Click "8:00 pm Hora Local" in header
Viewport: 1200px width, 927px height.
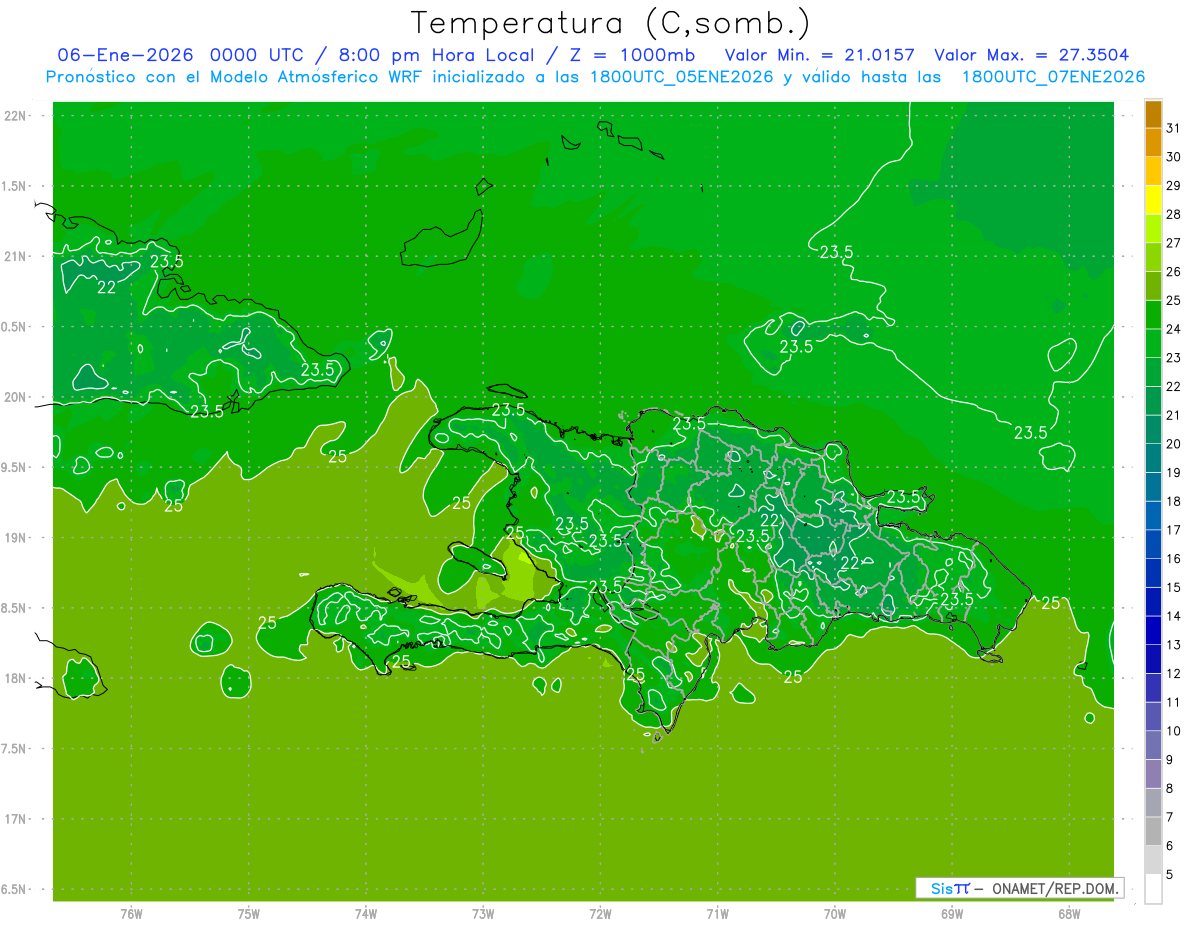437,55
